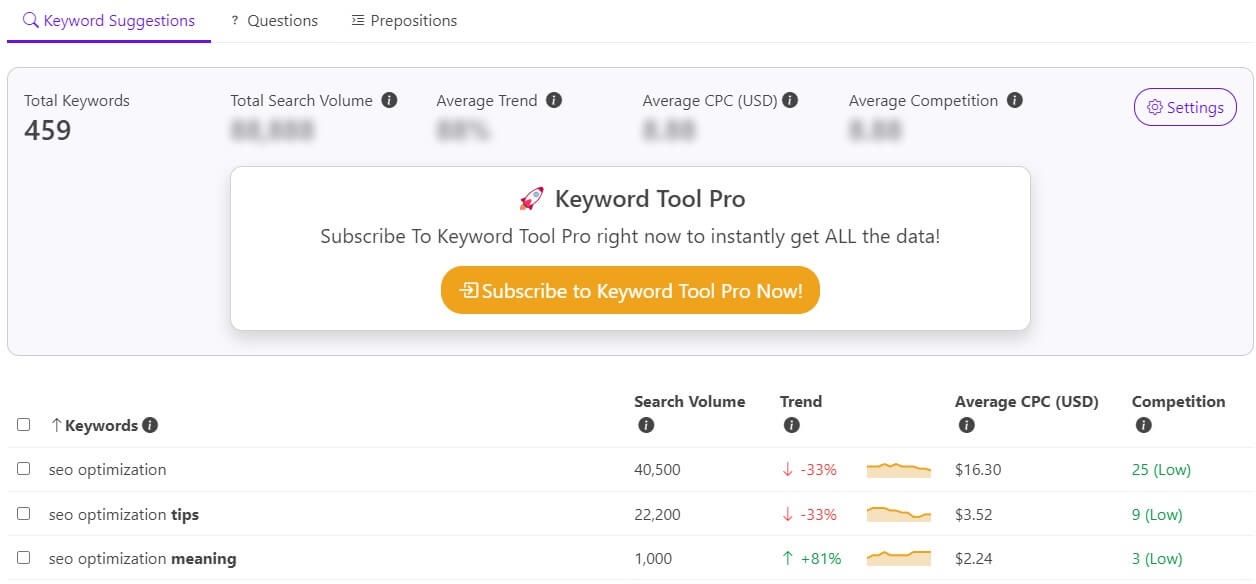
Task: Click the Total Keywords count 459
Action: pyautogui.click(x=48, y=130)
